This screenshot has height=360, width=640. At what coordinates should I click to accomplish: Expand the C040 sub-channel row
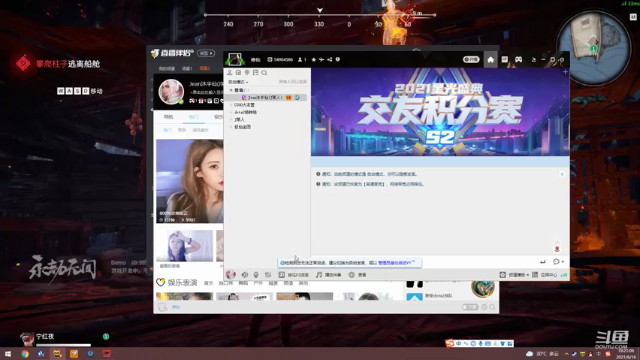tap(231, 105)
